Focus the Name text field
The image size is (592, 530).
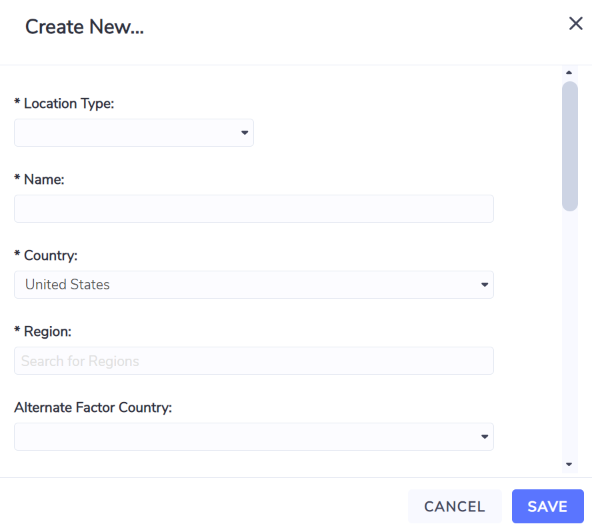point(254,209)
